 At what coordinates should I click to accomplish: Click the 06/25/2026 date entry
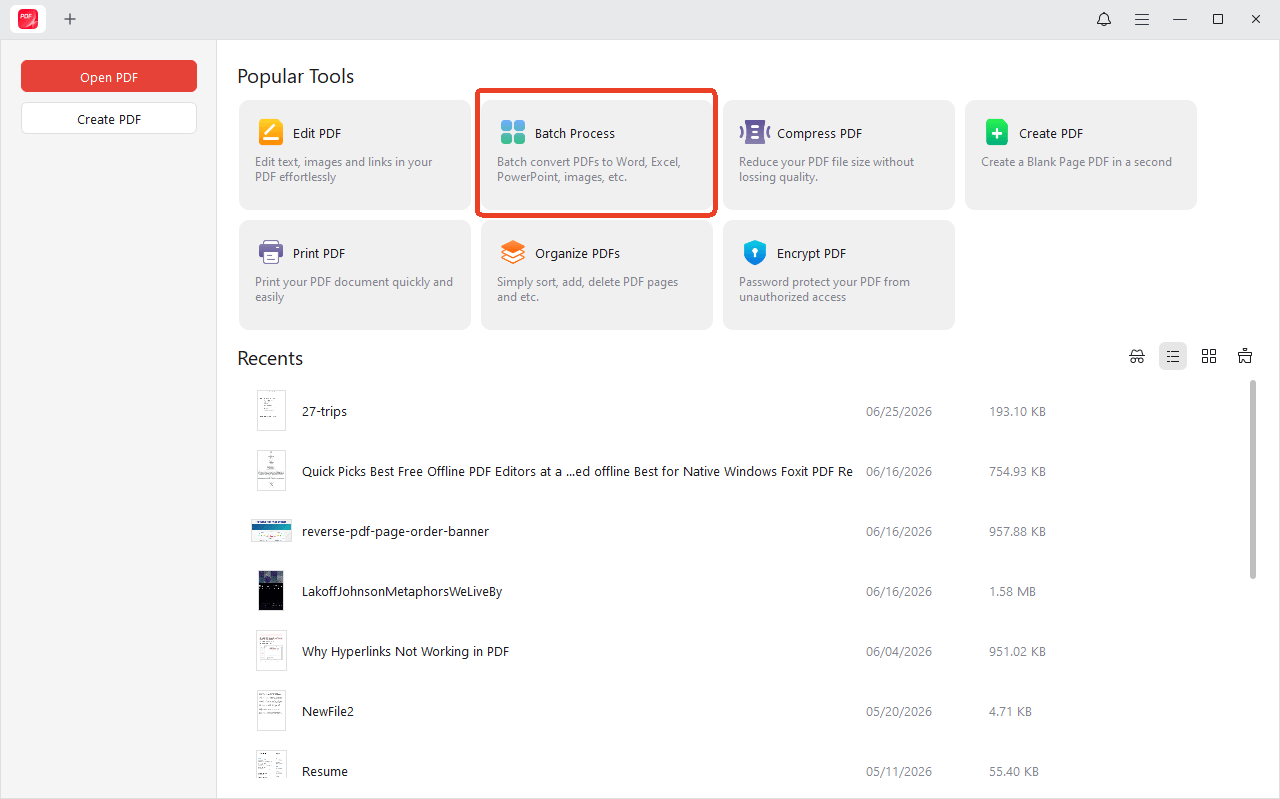pyautogui.click(x=899, y=411)
